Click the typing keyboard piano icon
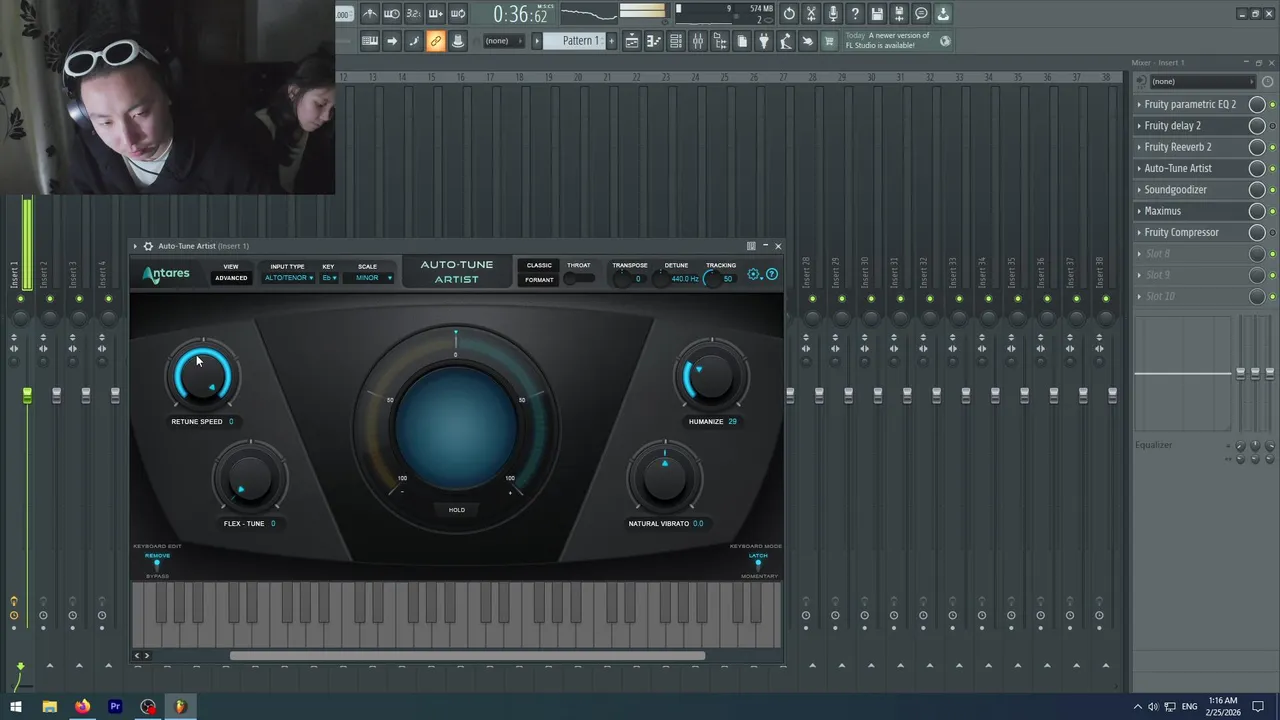This screenshot has height=720, width=1280. 370,41
